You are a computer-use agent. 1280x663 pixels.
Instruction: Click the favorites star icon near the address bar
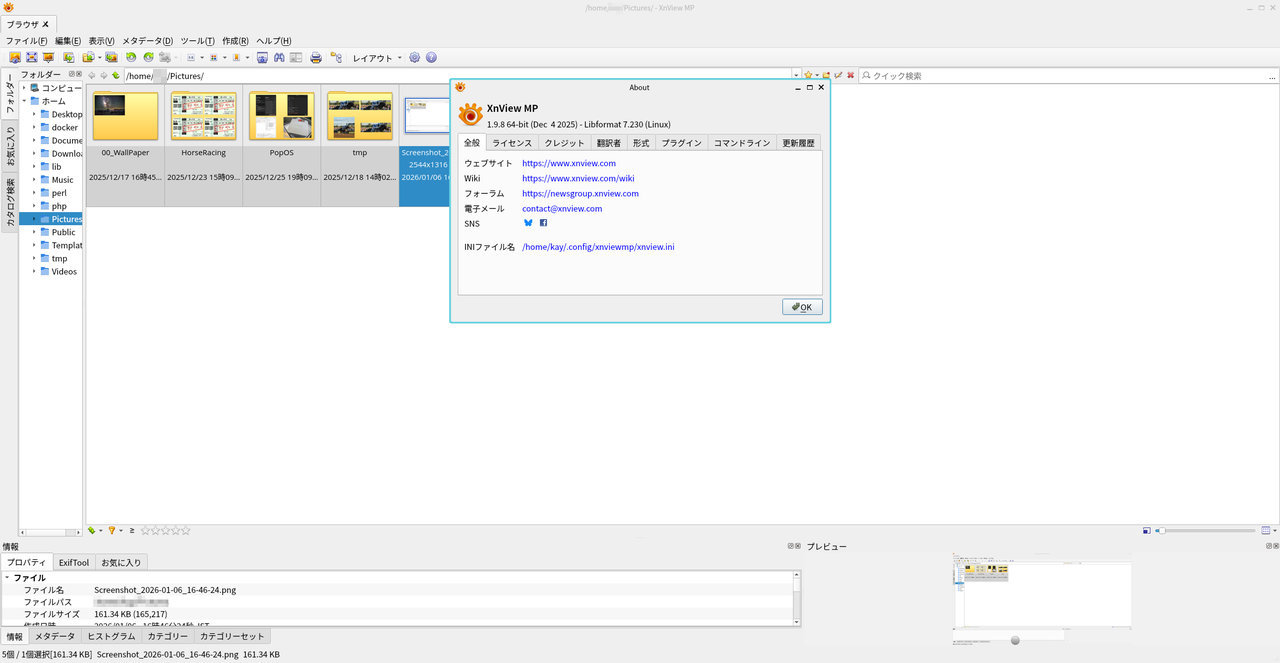click(x=808, y=76)
